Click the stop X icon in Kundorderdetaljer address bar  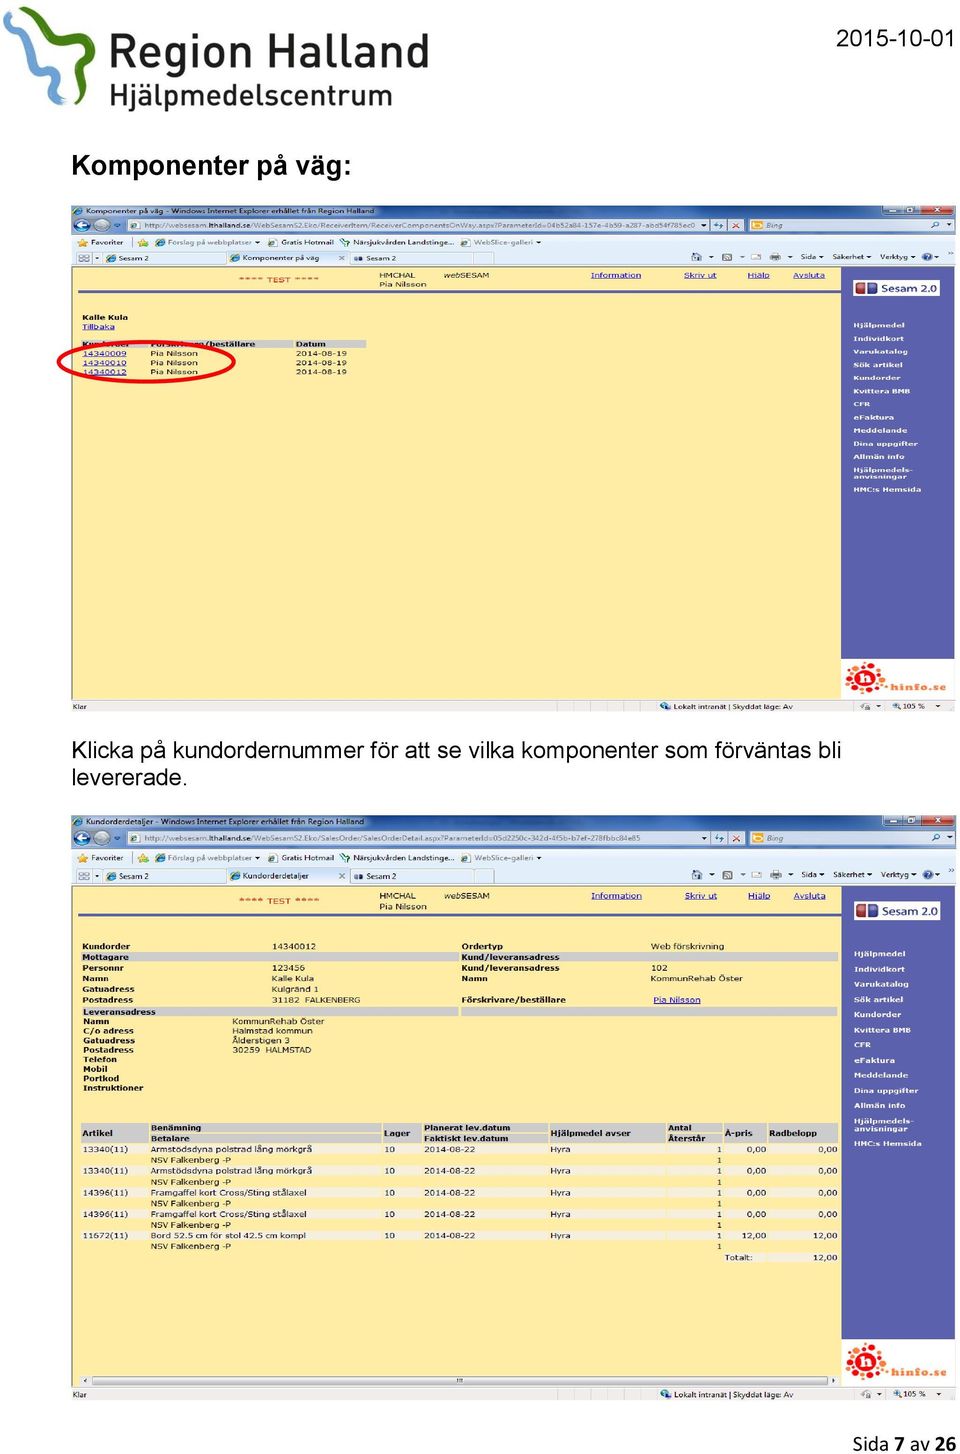(736, 838)
